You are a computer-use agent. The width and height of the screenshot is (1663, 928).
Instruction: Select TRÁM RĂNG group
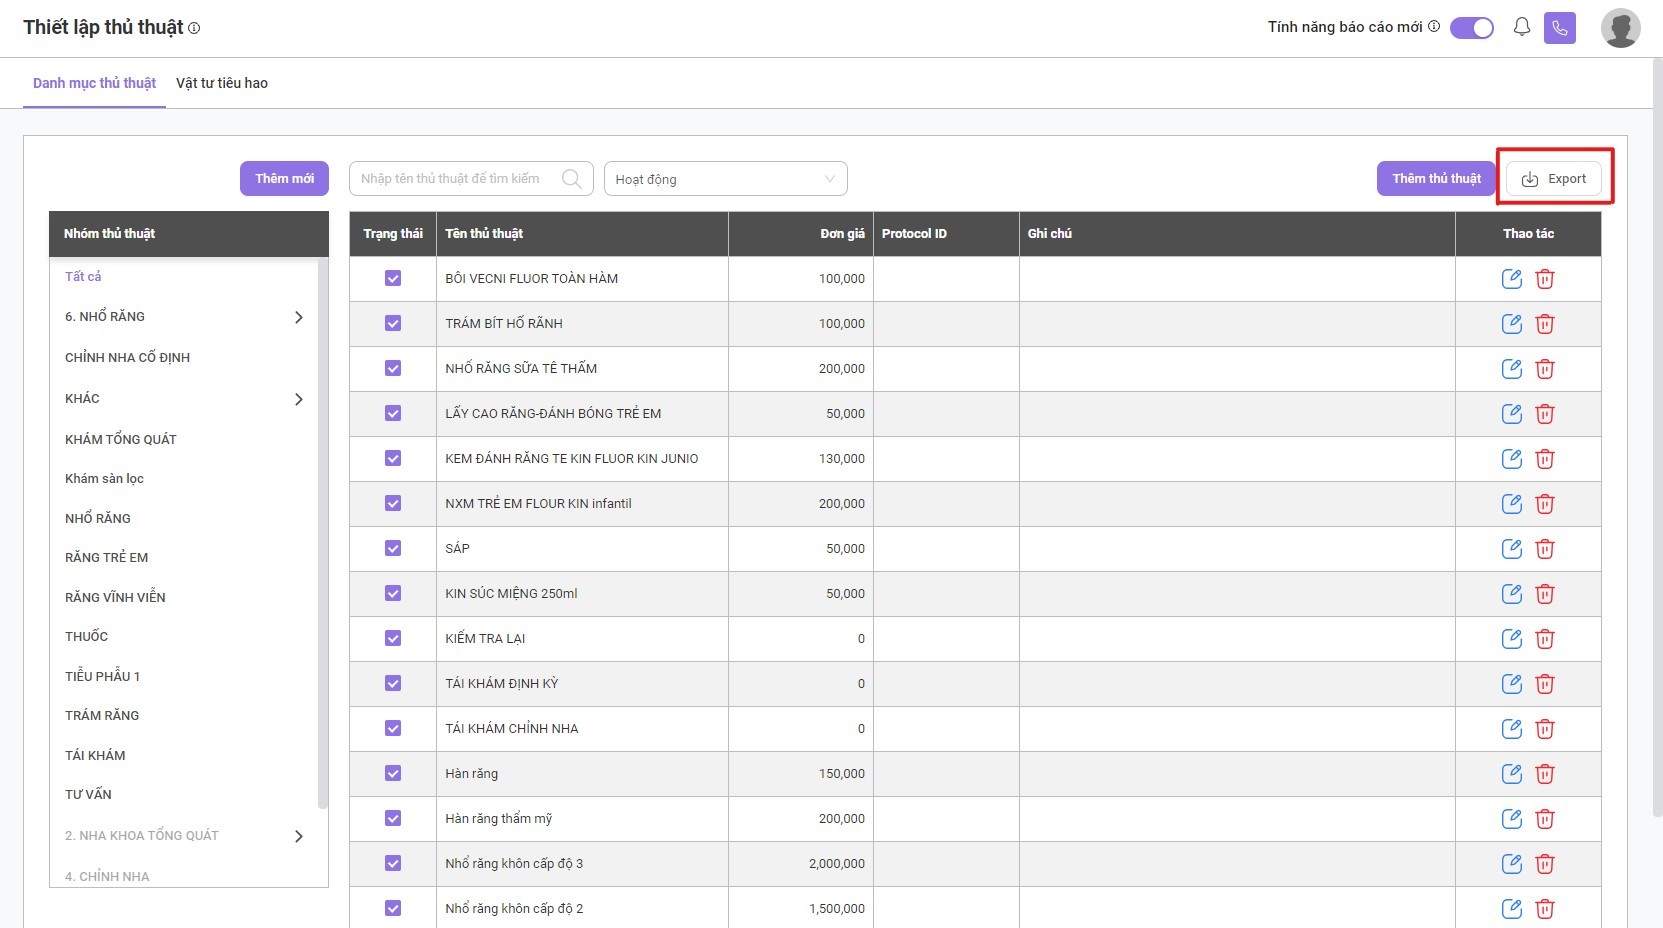[x=102, y=716]
